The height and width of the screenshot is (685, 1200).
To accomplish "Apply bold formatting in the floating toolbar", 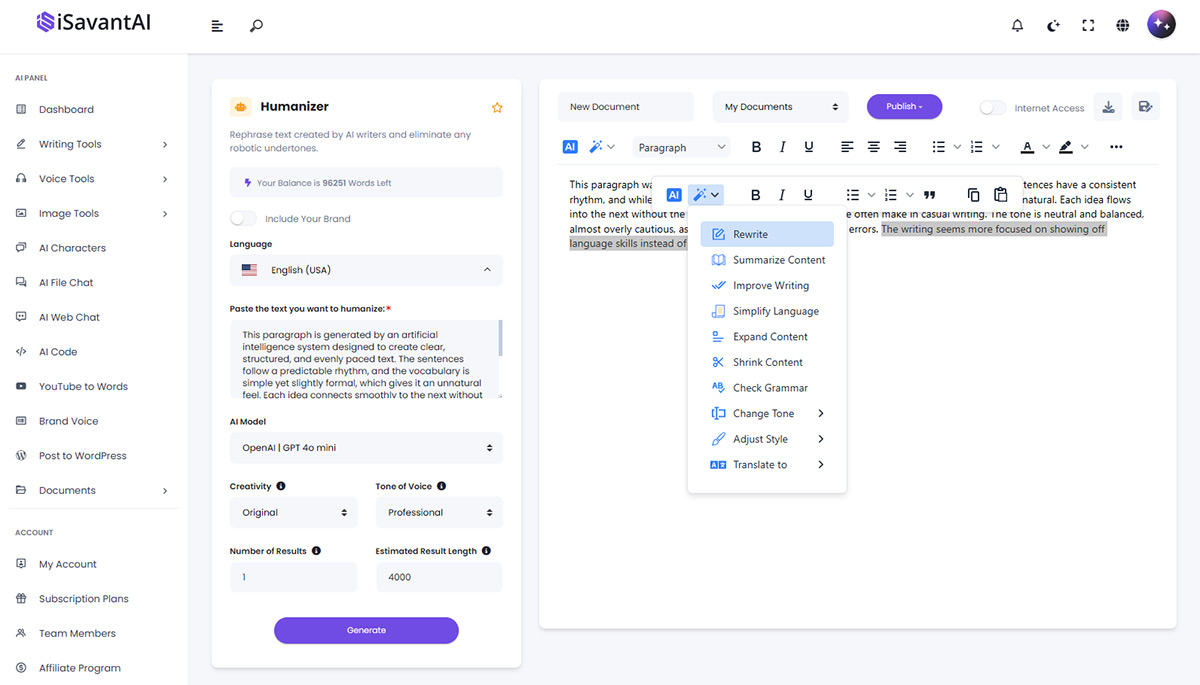I will coord(756,194).
